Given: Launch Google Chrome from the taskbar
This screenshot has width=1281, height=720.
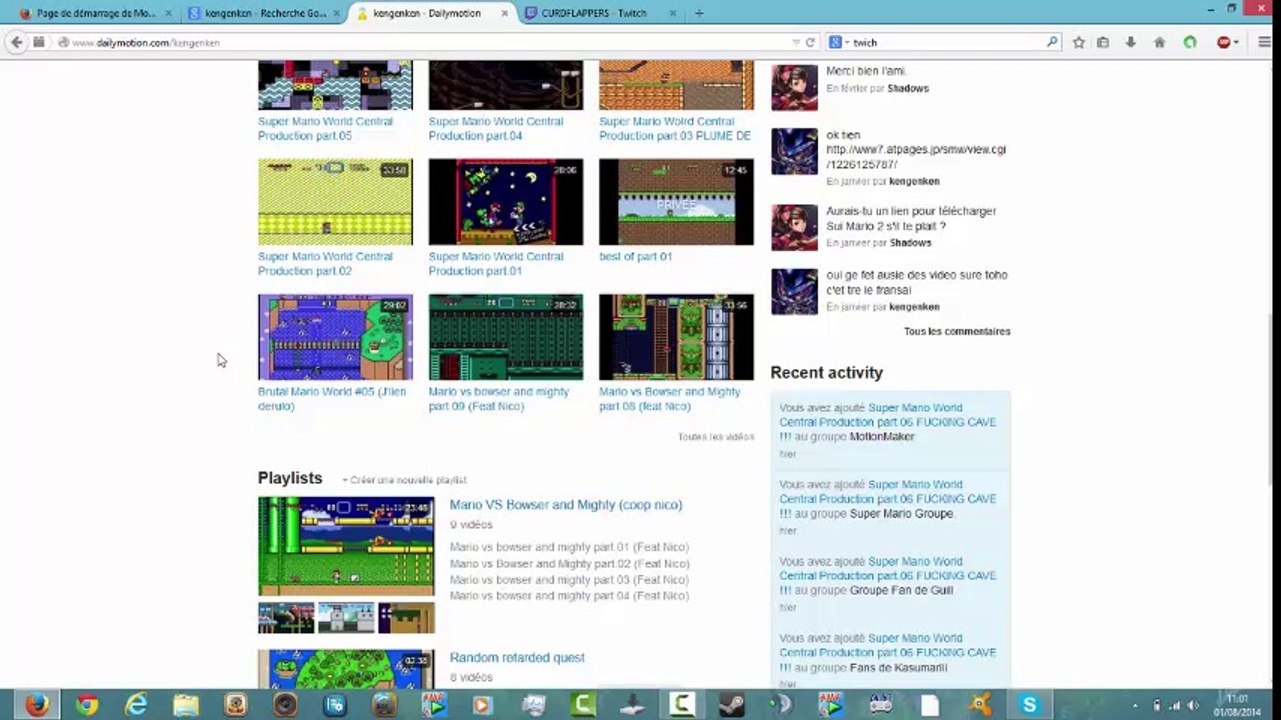Looking at the screenshot, I should (x=87, y=704).
